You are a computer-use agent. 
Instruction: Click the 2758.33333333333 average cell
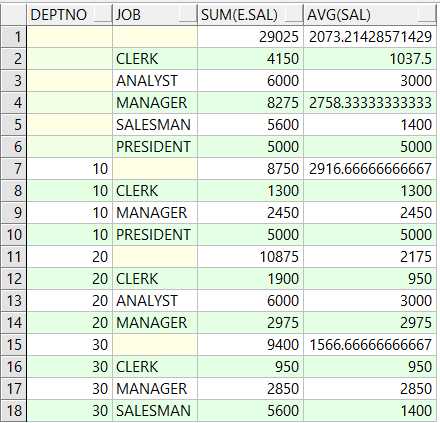click(x=370, y=103)
